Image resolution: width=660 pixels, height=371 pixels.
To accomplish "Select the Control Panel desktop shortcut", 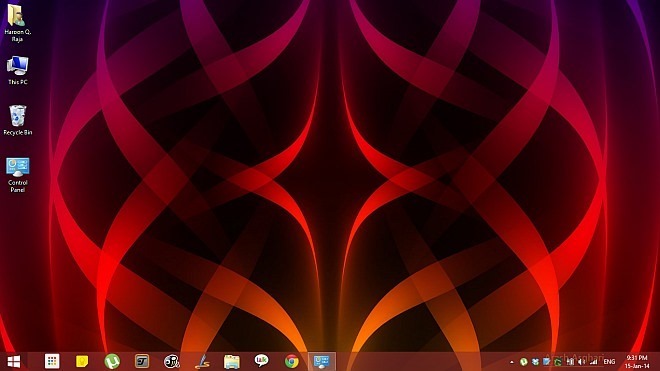I will coord(17,175).
